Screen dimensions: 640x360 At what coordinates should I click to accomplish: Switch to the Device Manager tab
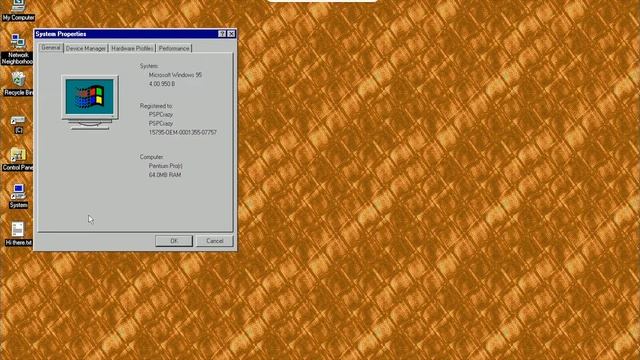(x=86, y=49)
